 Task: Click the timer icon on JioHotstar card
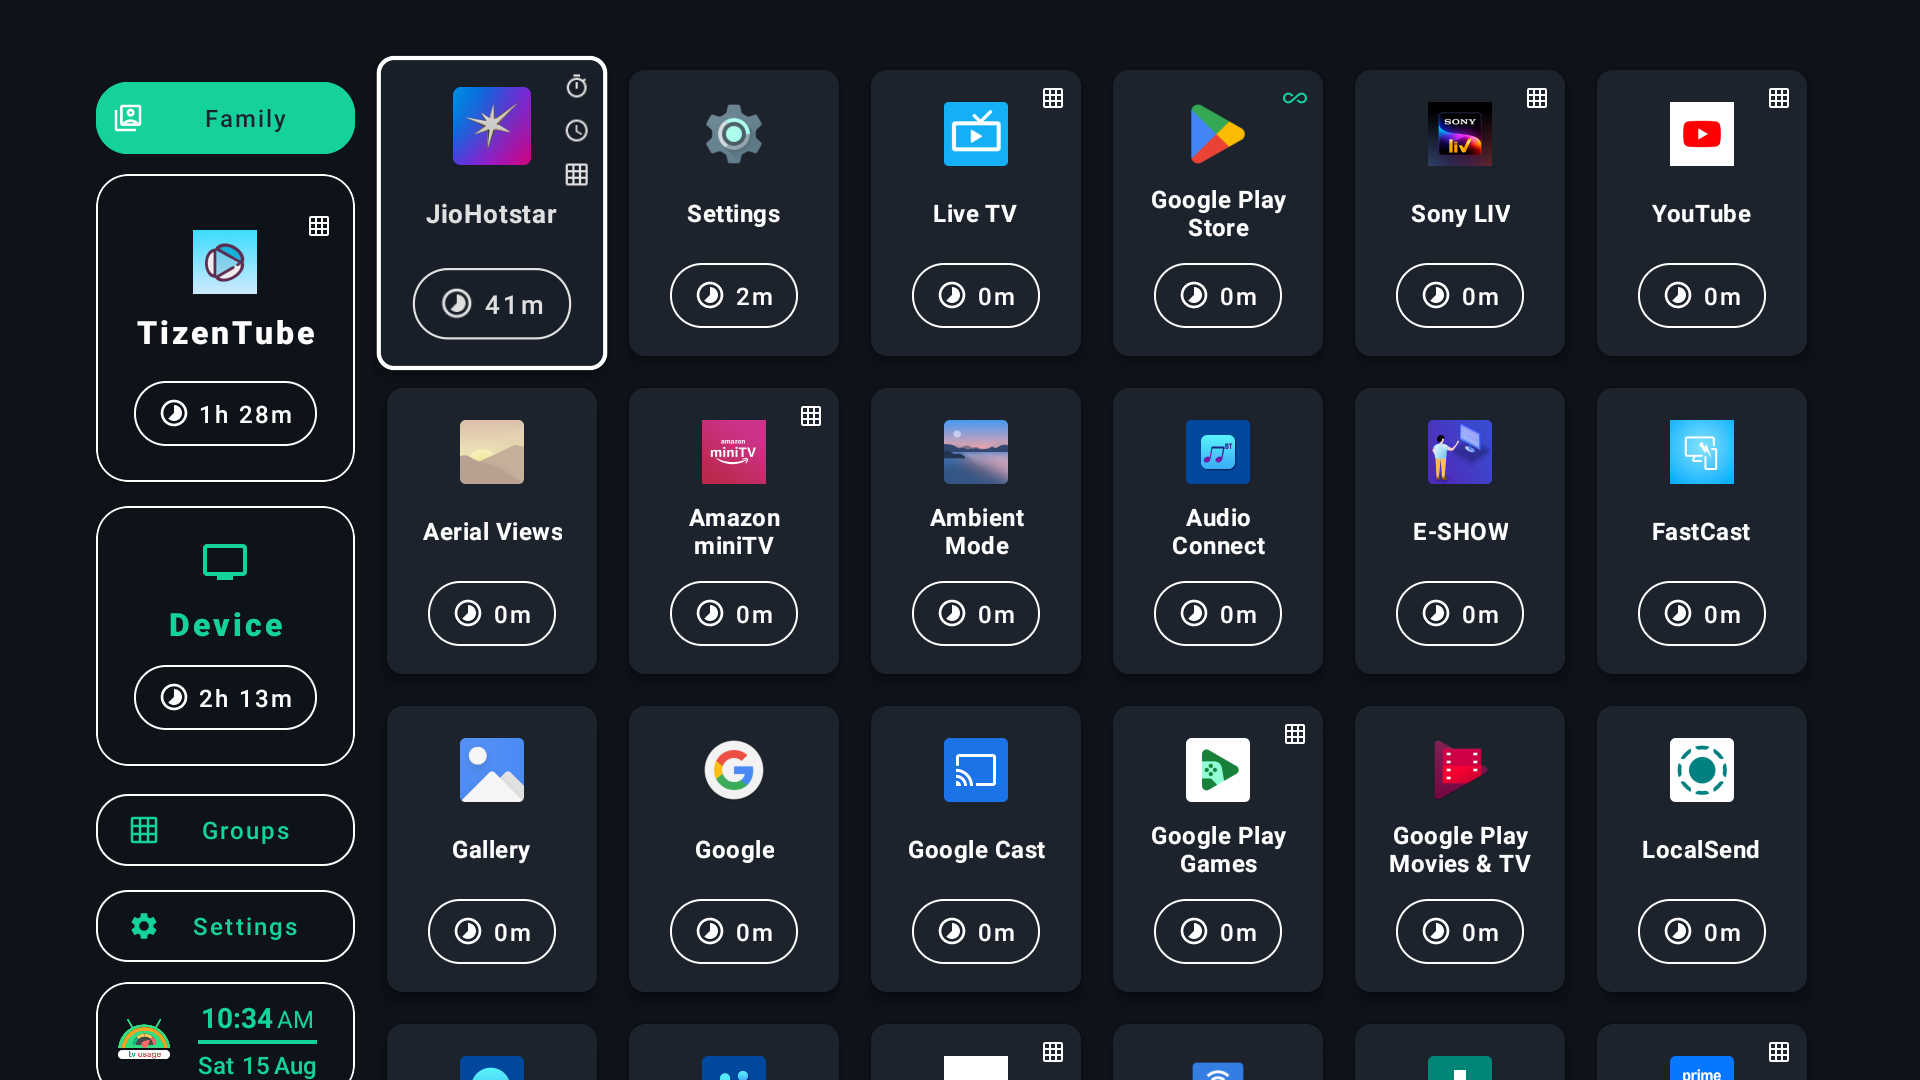coord(577,86)
